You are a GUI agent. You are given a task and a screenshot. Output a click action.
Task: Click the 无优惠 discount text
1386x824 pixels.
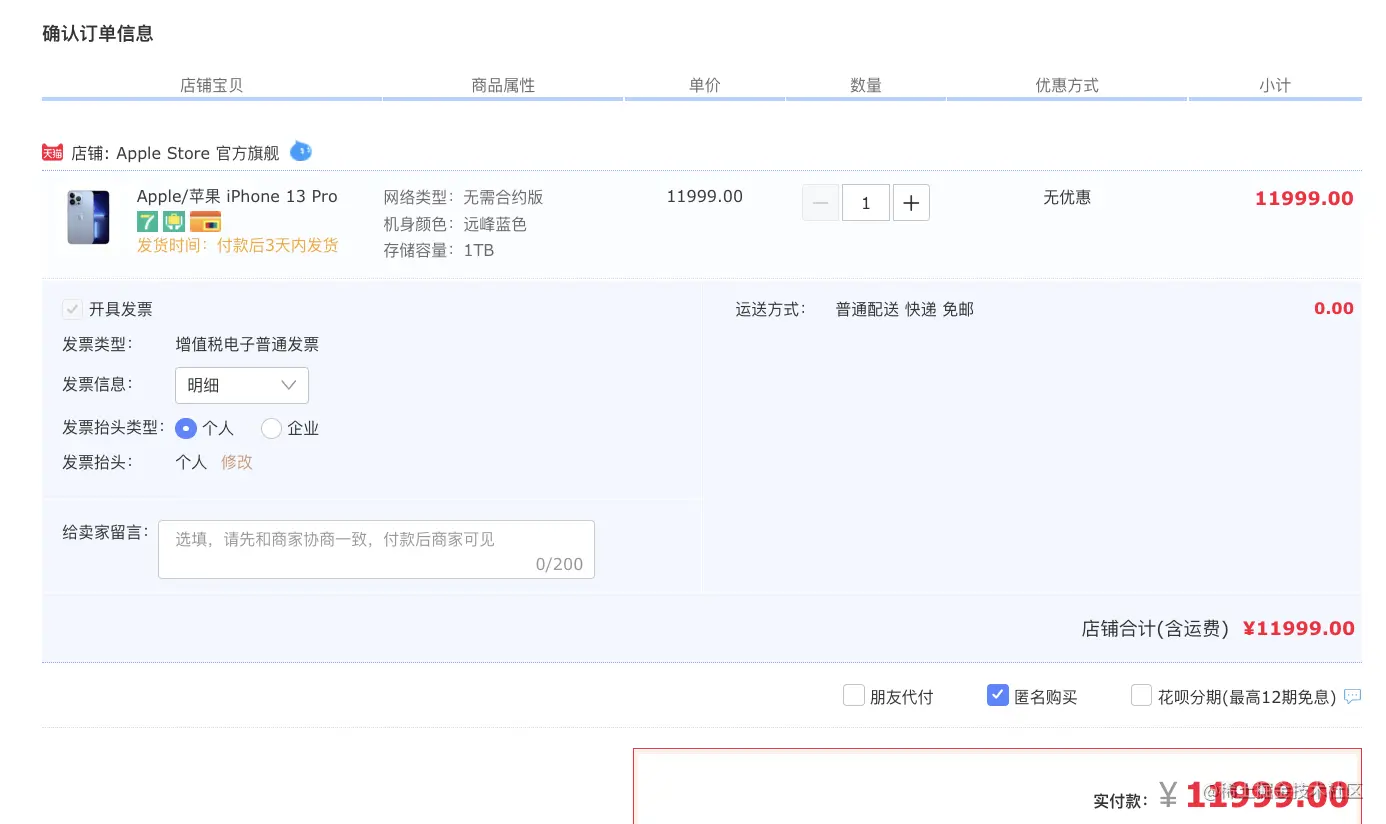[1067, 197]
